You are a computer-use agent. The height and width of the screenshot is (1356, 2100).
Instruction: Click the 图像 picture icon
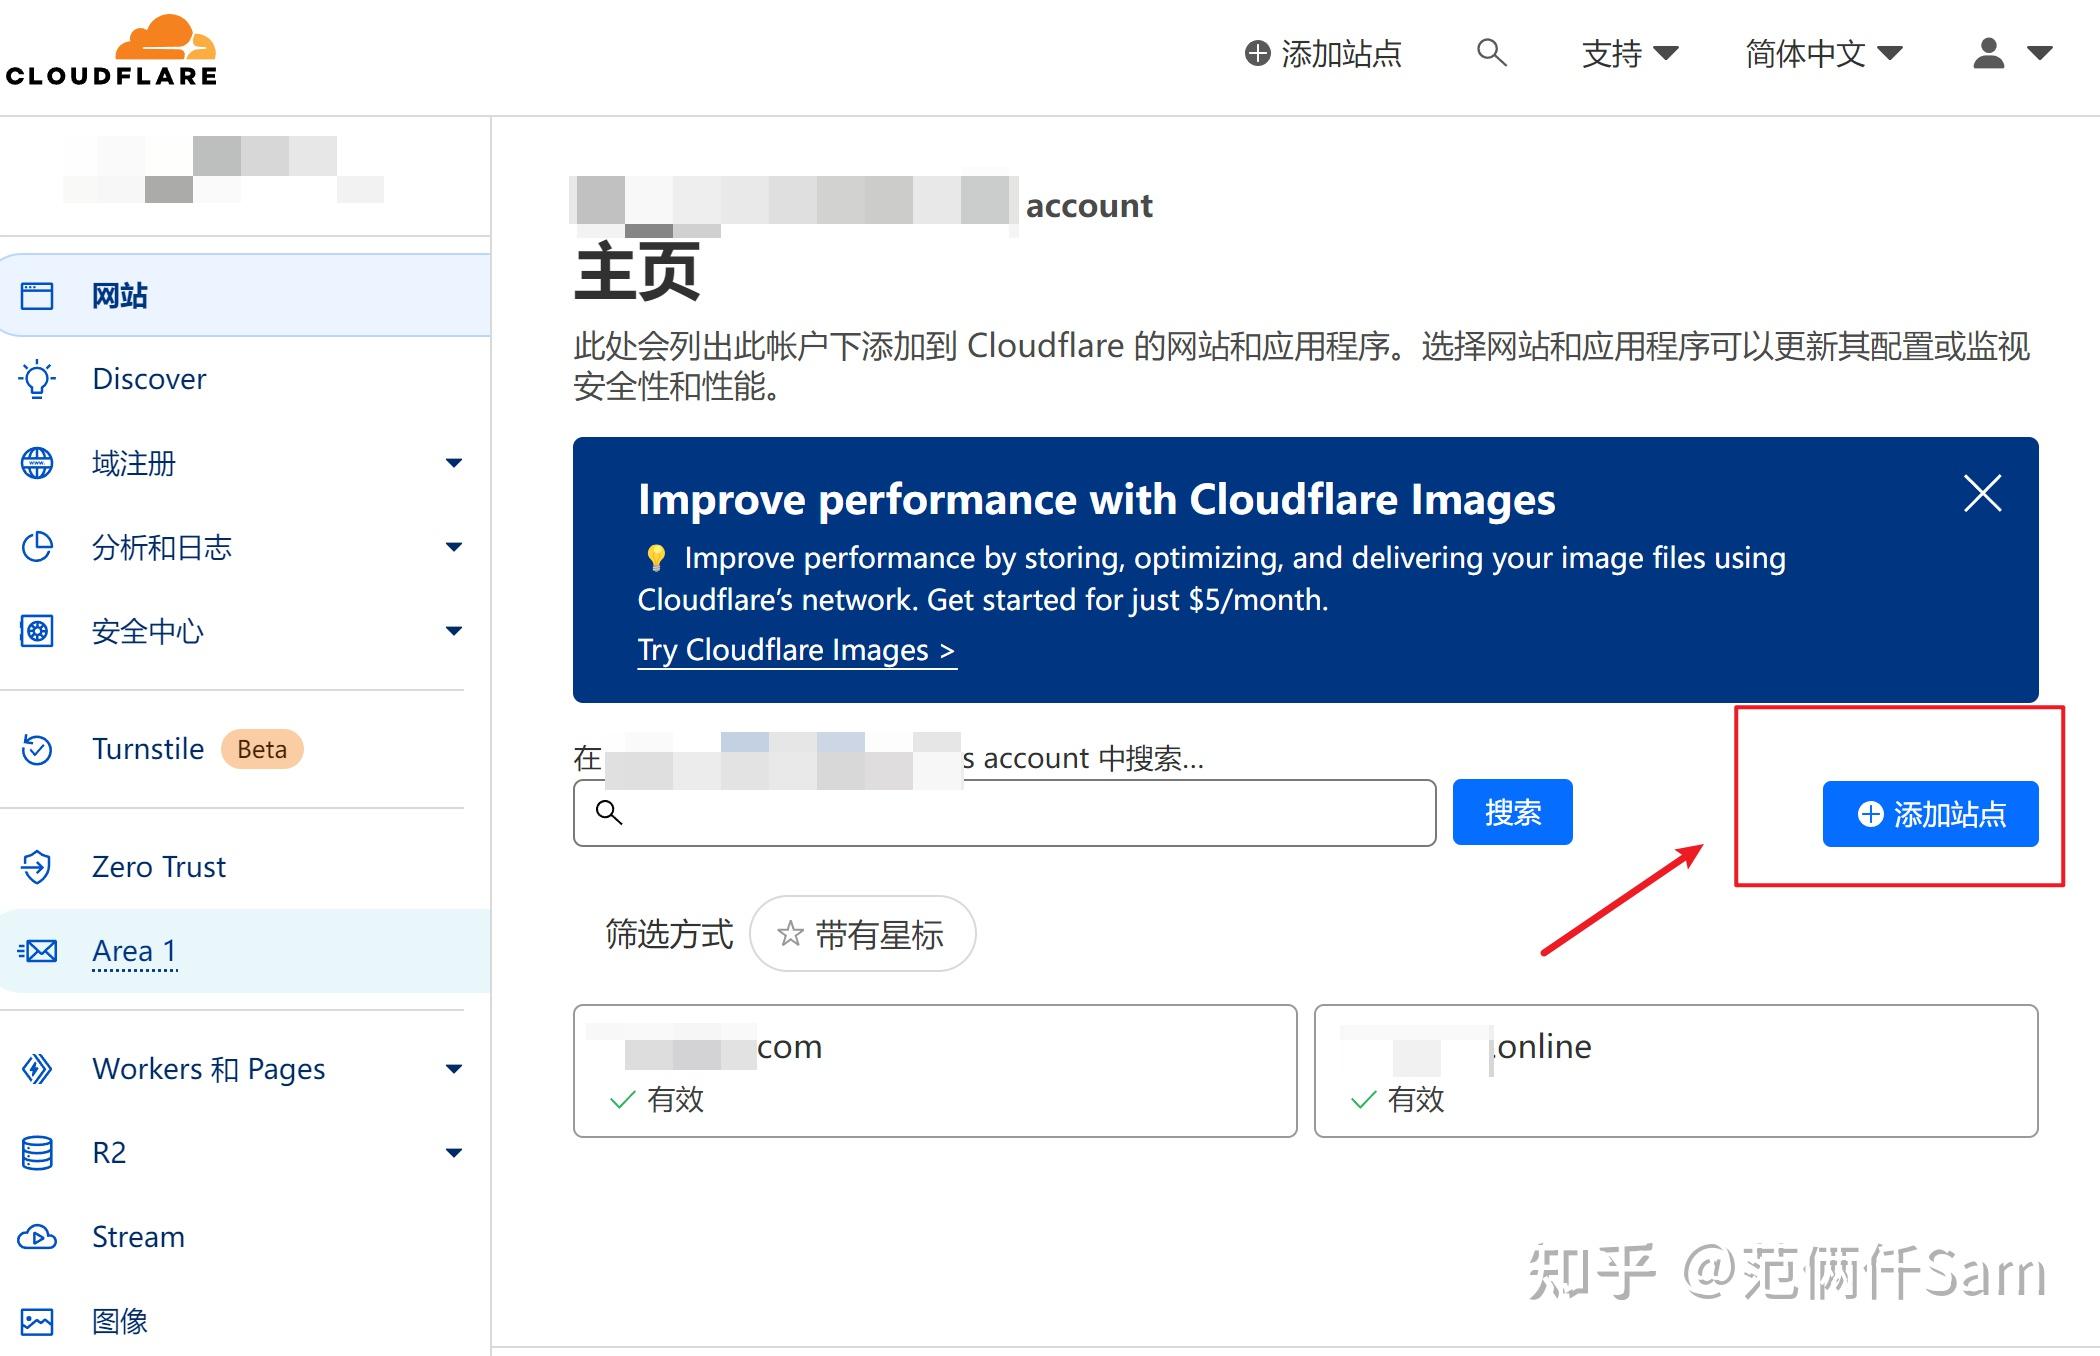pos(37,1322)
